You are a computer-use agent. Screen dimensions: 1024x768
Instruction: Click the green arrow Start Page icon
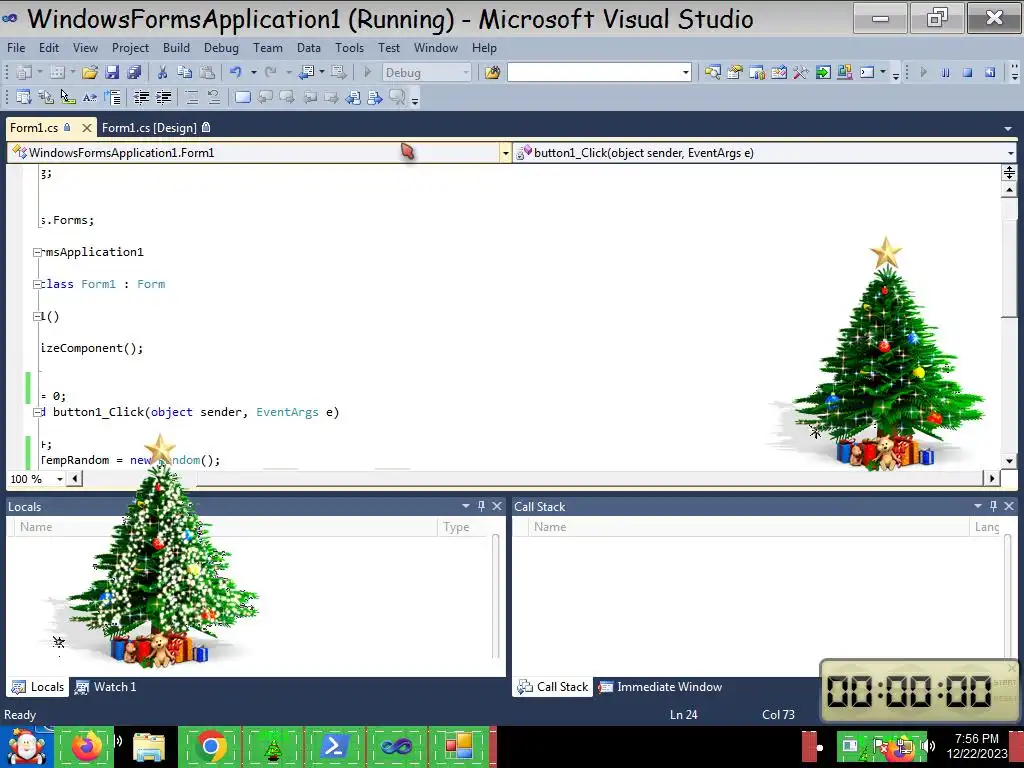823,72
